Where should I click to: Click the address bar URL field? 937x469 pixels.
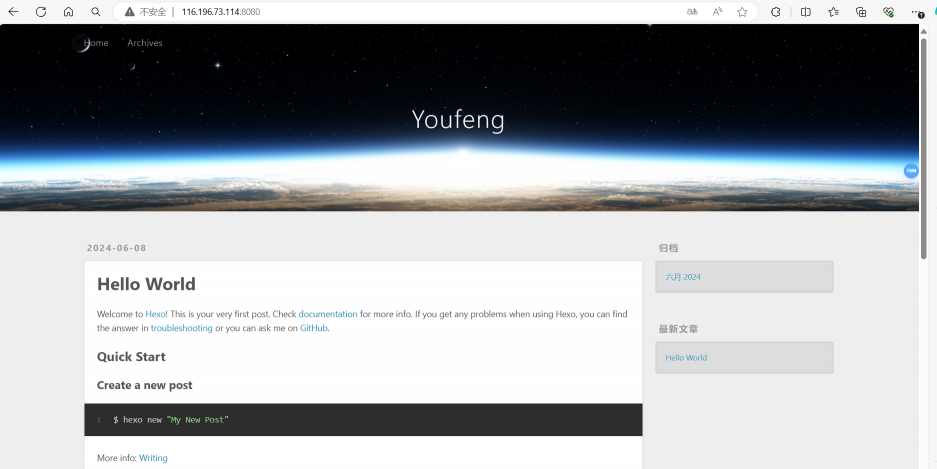click(x=400, y=12)
